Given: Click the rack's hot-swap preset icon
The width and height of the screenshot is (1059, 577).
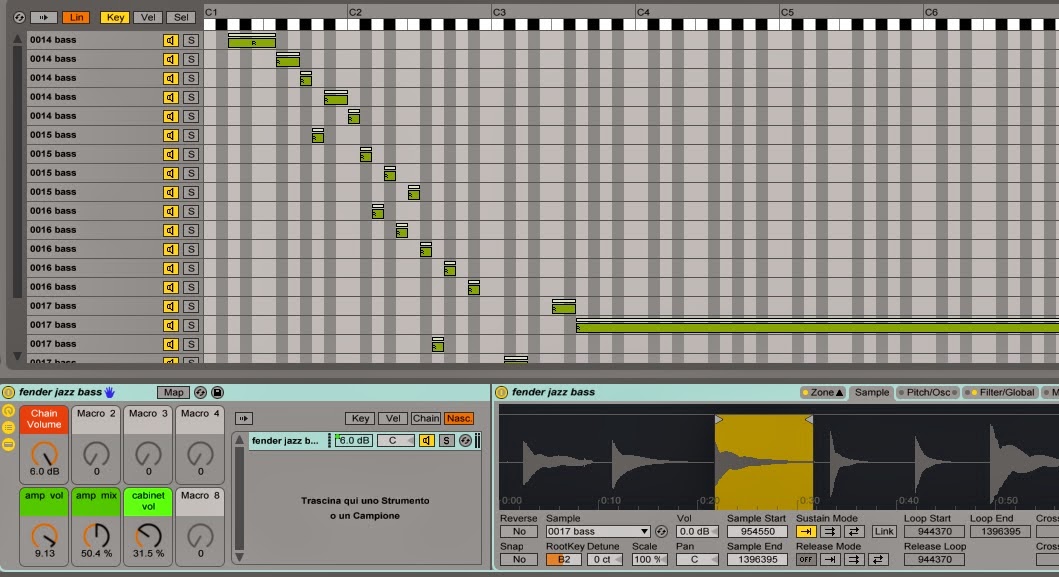Looking at the screenshot, I should pyautogui.click(x=200, y=392).
